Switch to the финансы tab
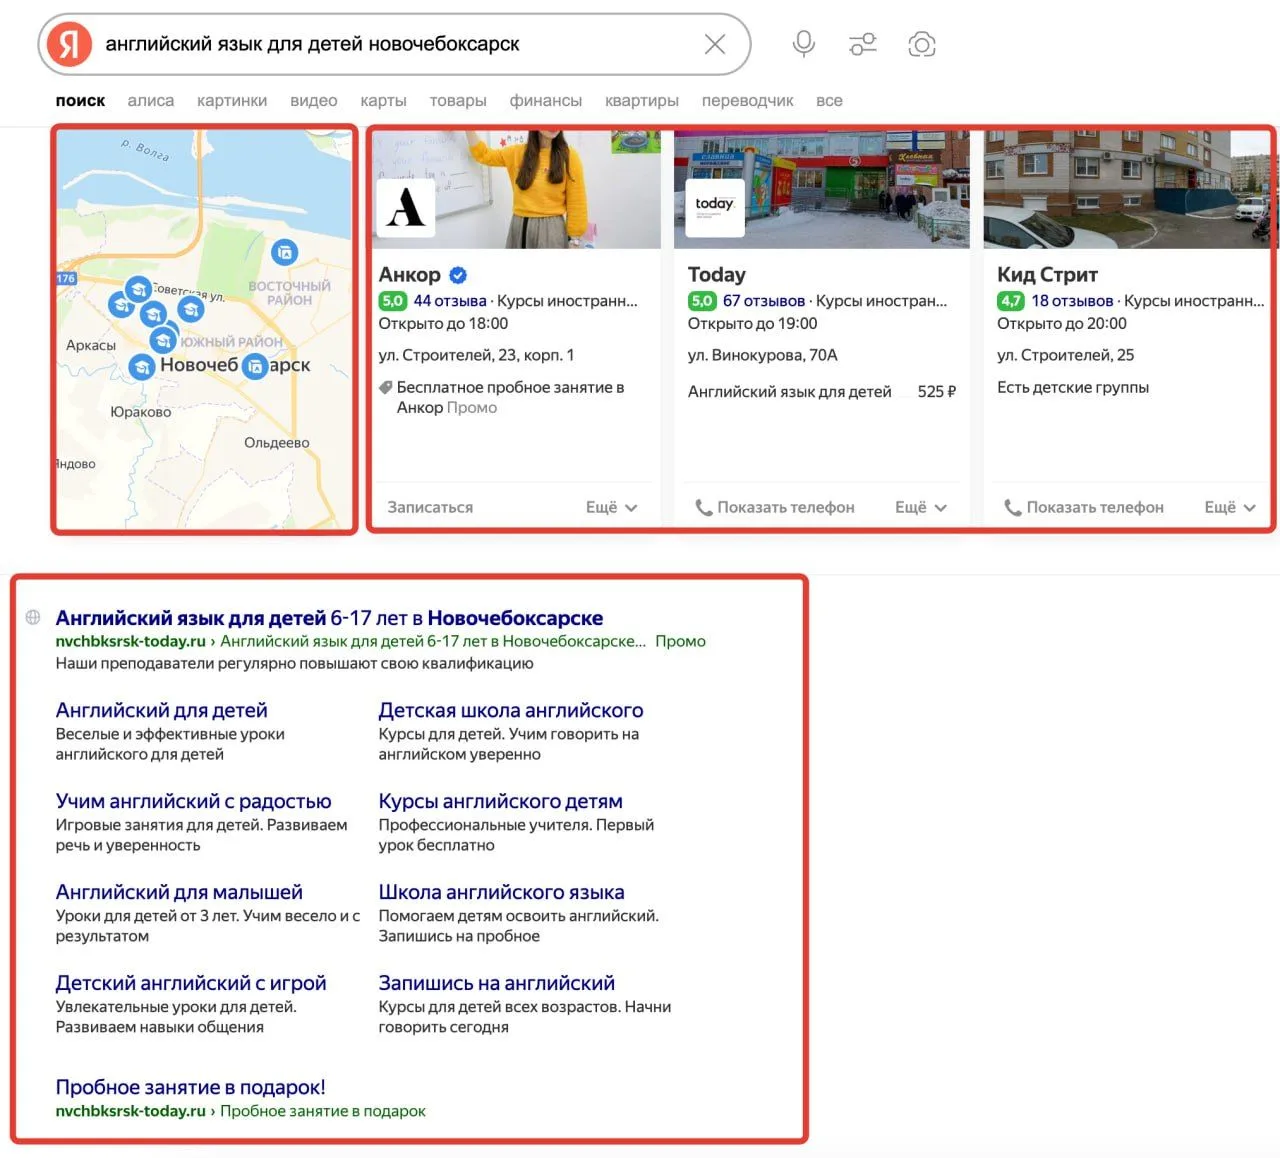The image size is (1280, 1158). point(546,100)
